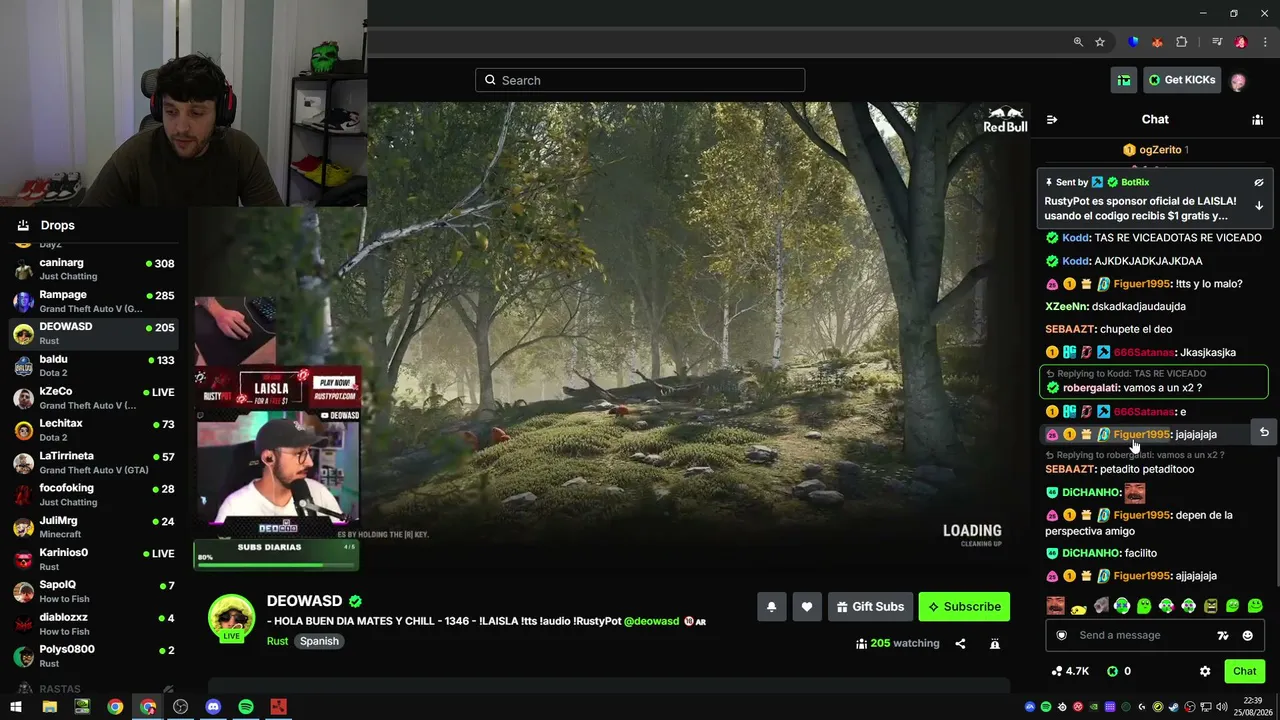The image size is (1280, 720).
Task: Open the Kick profile avatar menu
Action: coord(1238,81)
